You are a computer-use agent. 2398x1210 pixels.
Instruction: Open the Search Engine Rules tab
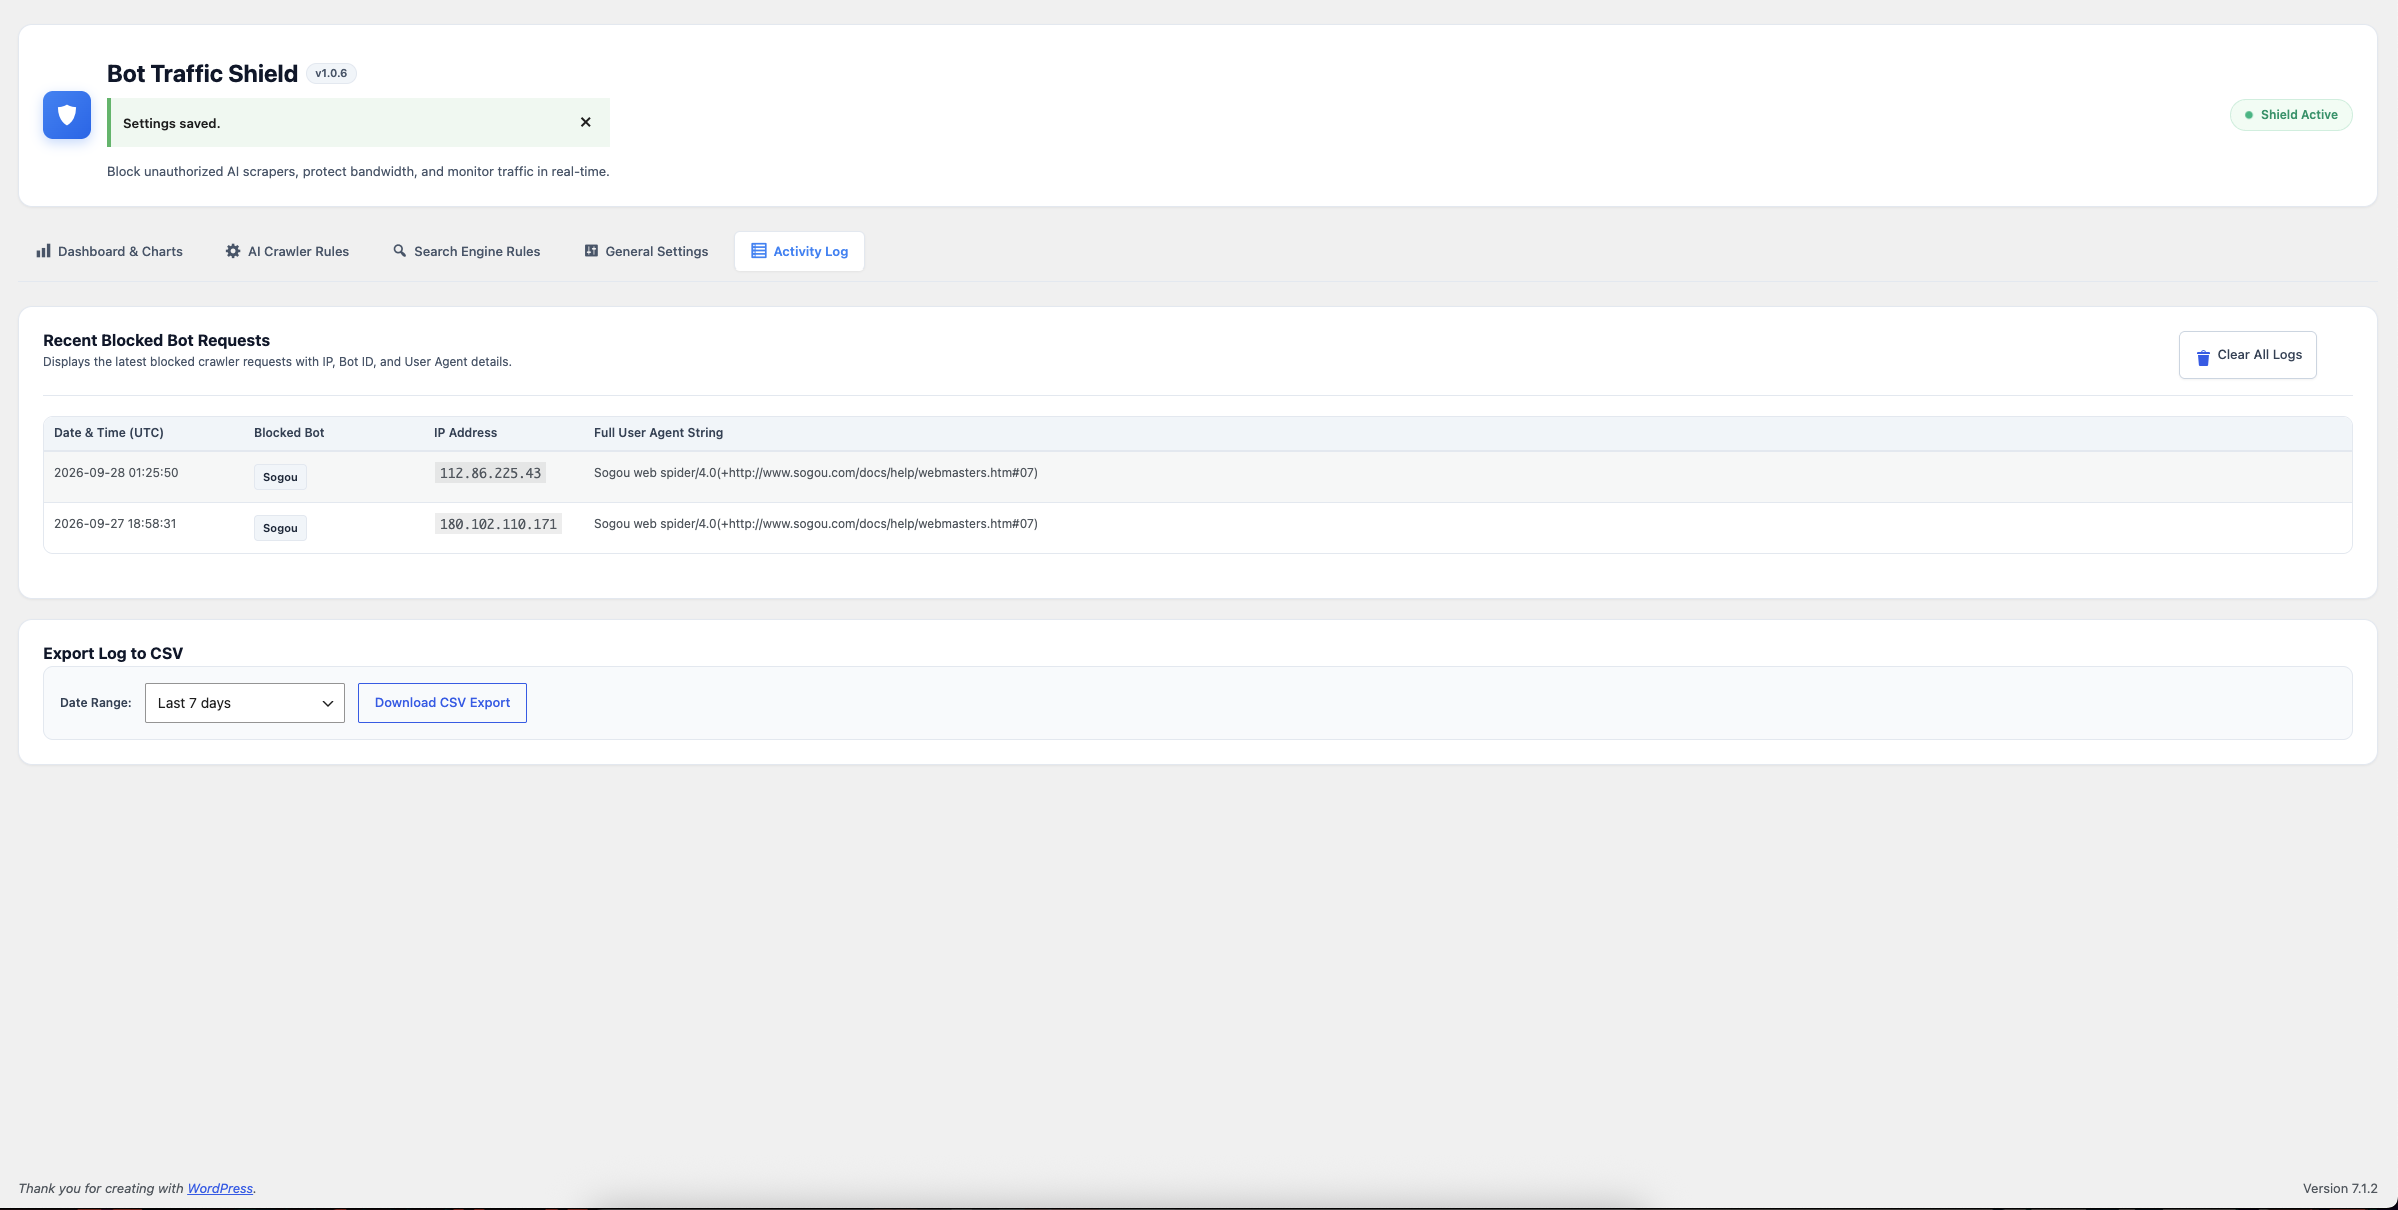coord(466,251)
